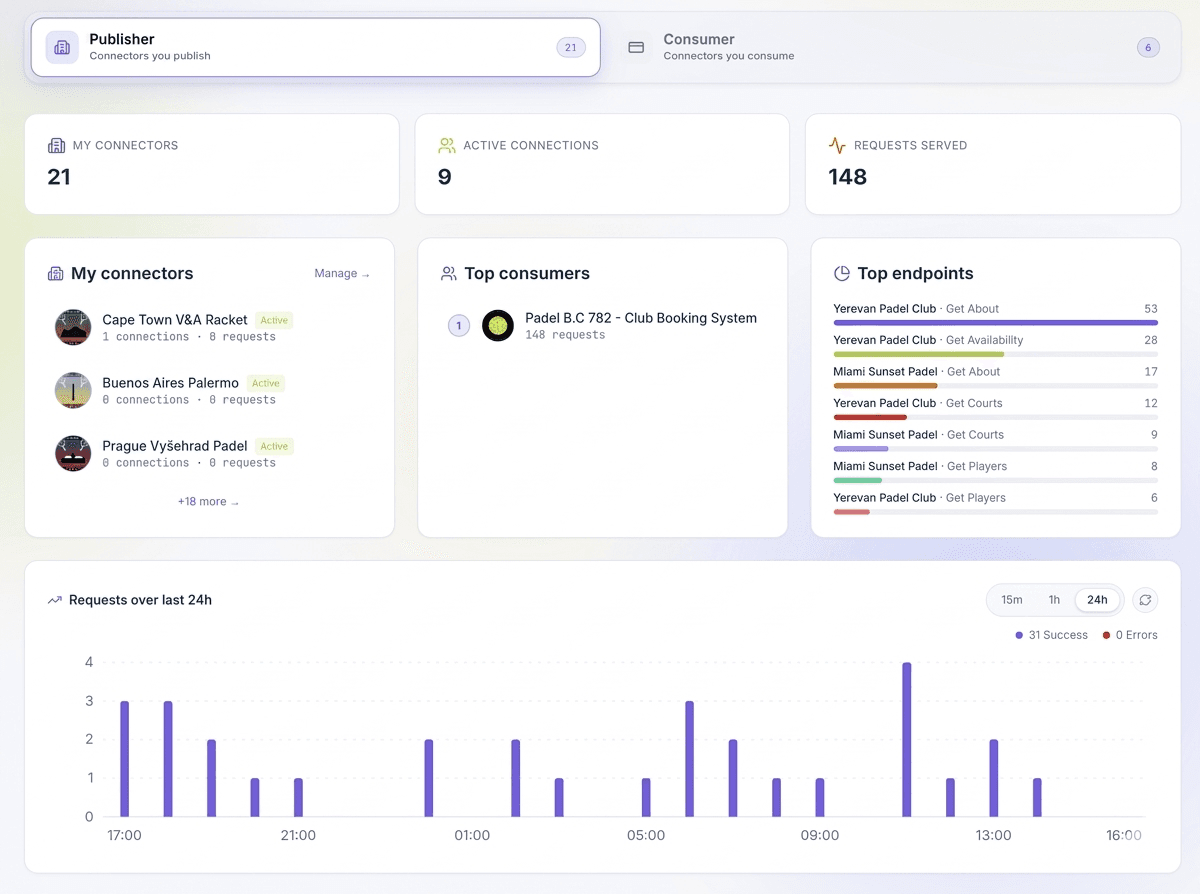Open the Active Connections value 9

pos(445,177)
